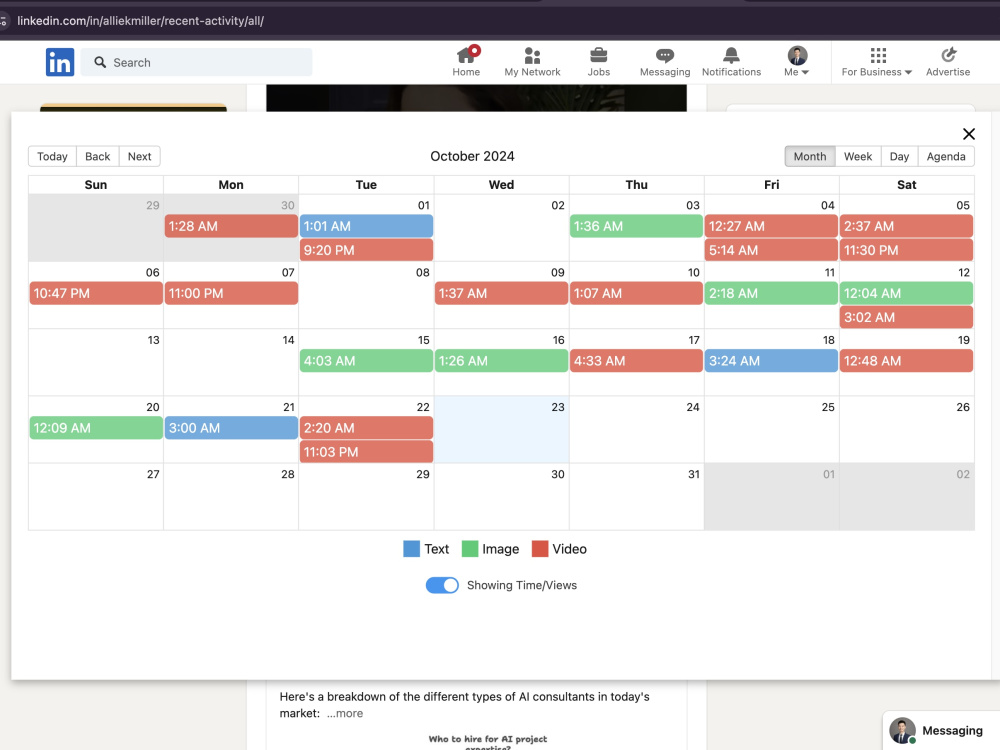Open the 11:00 PM video post event
Screen dimensions: 1000x750
point(231,293)
